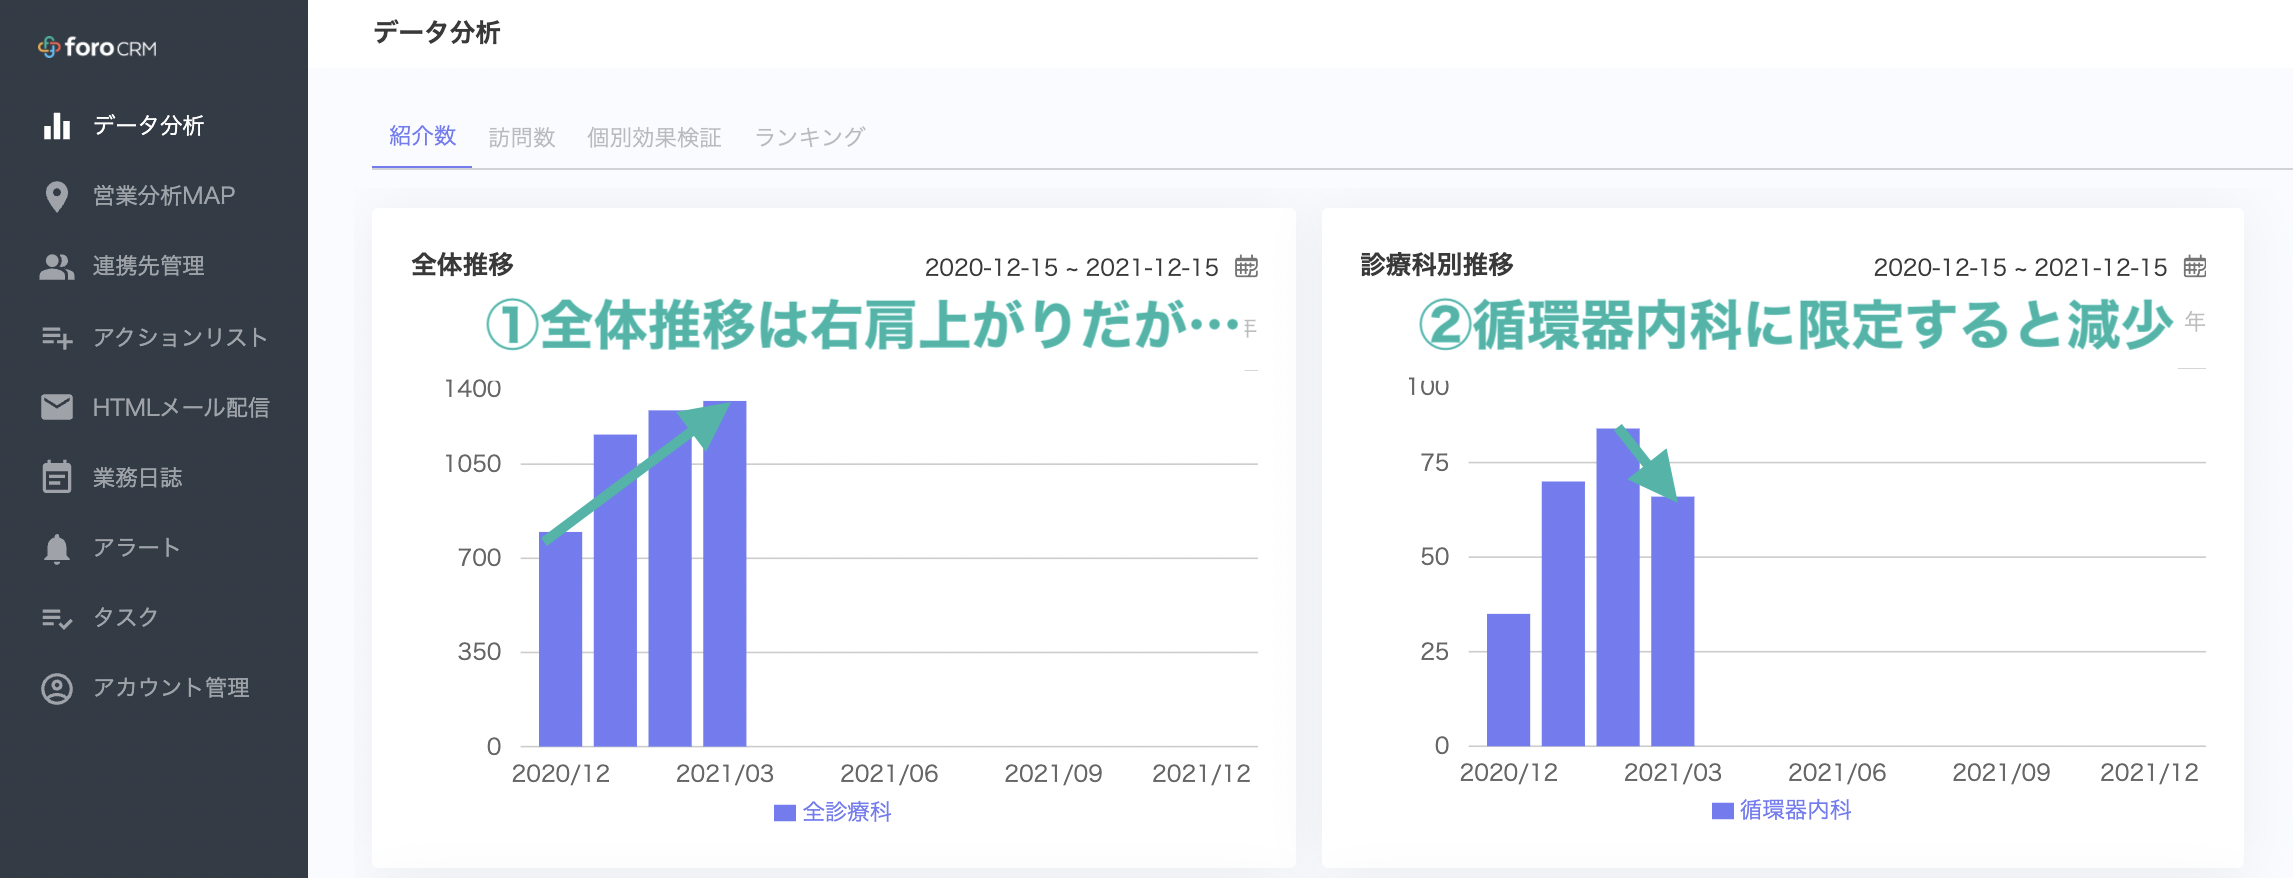Open the calendar picker for 診療科別推移
The width and height of the screenshot is (2293, 878).
tap(2194, 266)
